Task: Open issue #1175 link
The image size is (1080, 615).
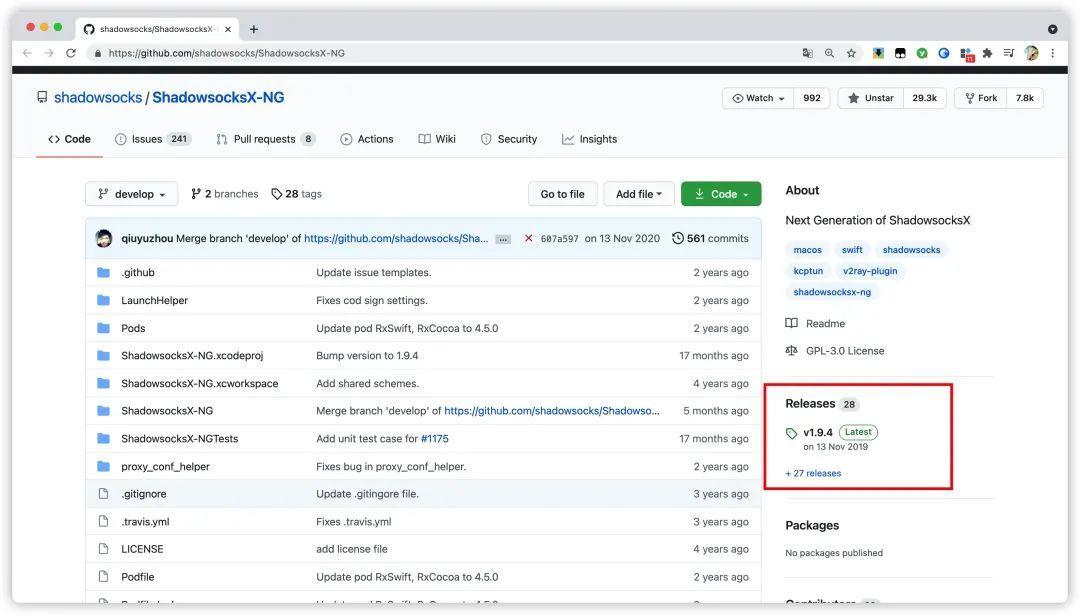Action: [435, 439]
